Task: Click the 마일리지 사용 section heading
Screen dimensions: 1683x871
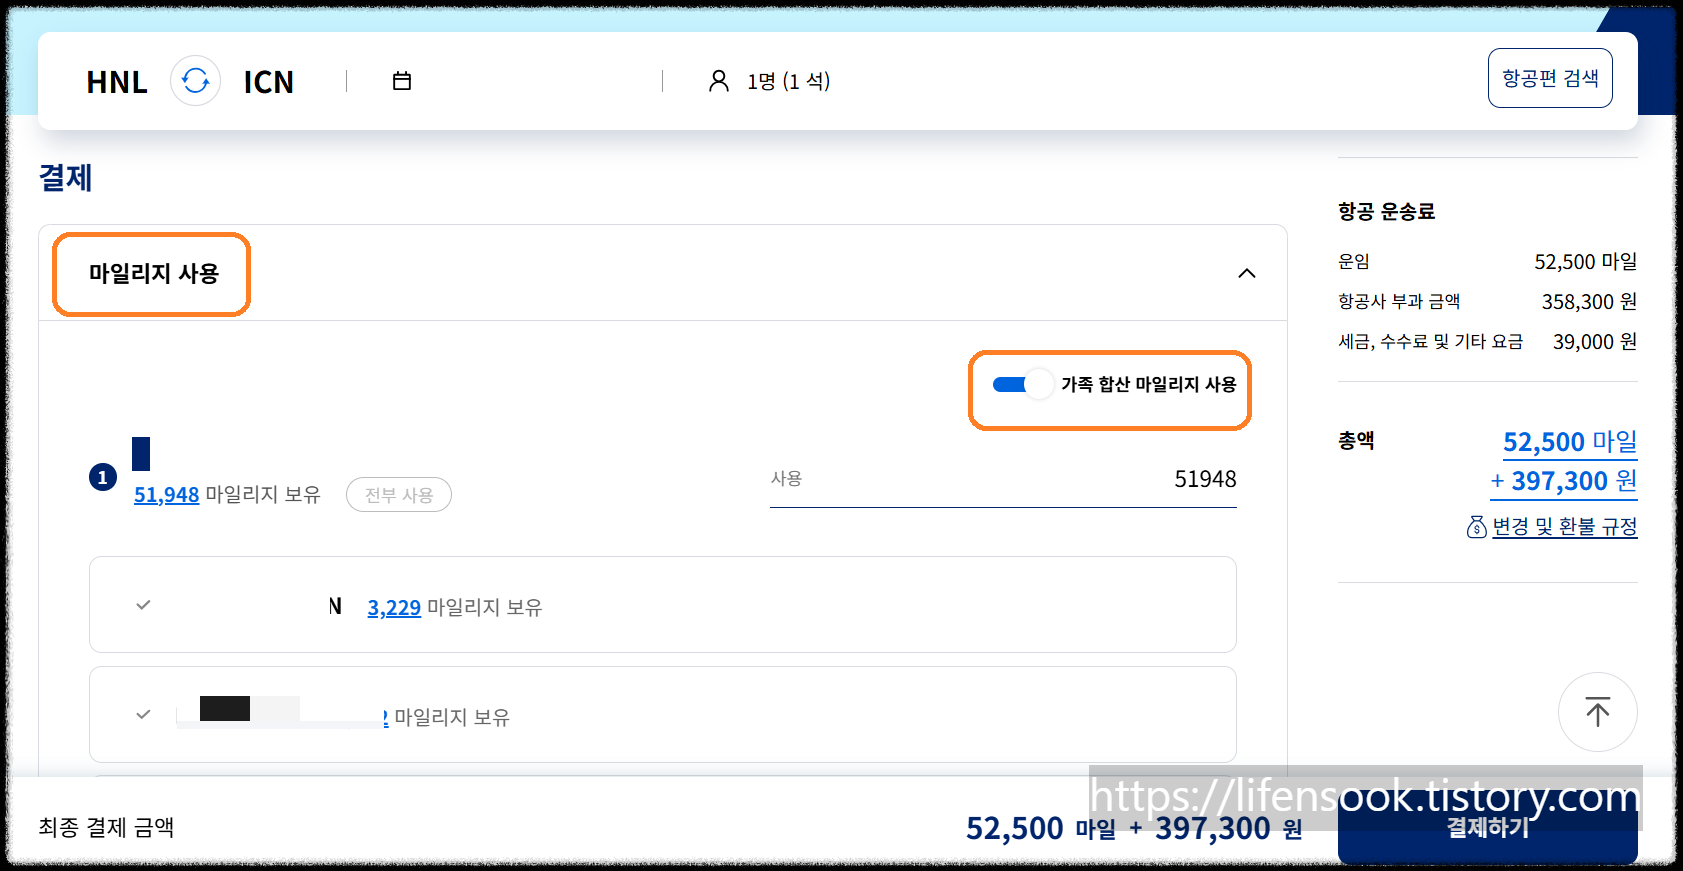Action: coord(153,273)
